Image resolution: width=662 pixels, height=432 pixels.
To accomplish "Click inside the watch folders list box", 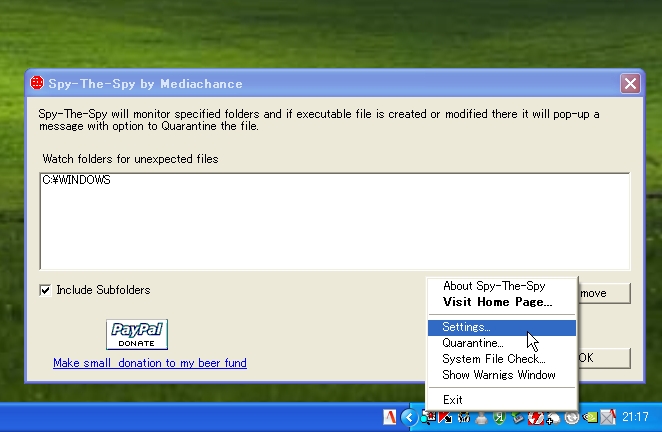I will 335,221.
